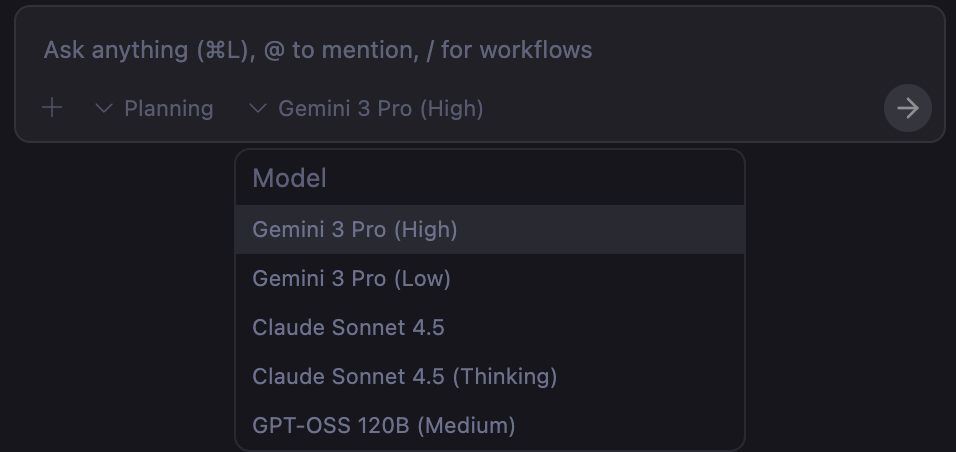Switch to Claude Sonnet 4.5 model
This screenshot has width=956, height=452.
pyautogui.click(x=348, y=328)
